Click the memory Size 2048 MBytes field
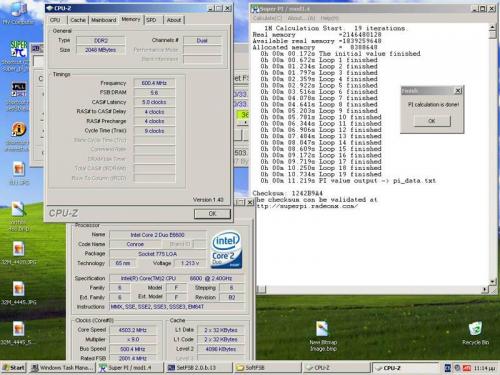 pyautogui.click(x=101, y=50)
